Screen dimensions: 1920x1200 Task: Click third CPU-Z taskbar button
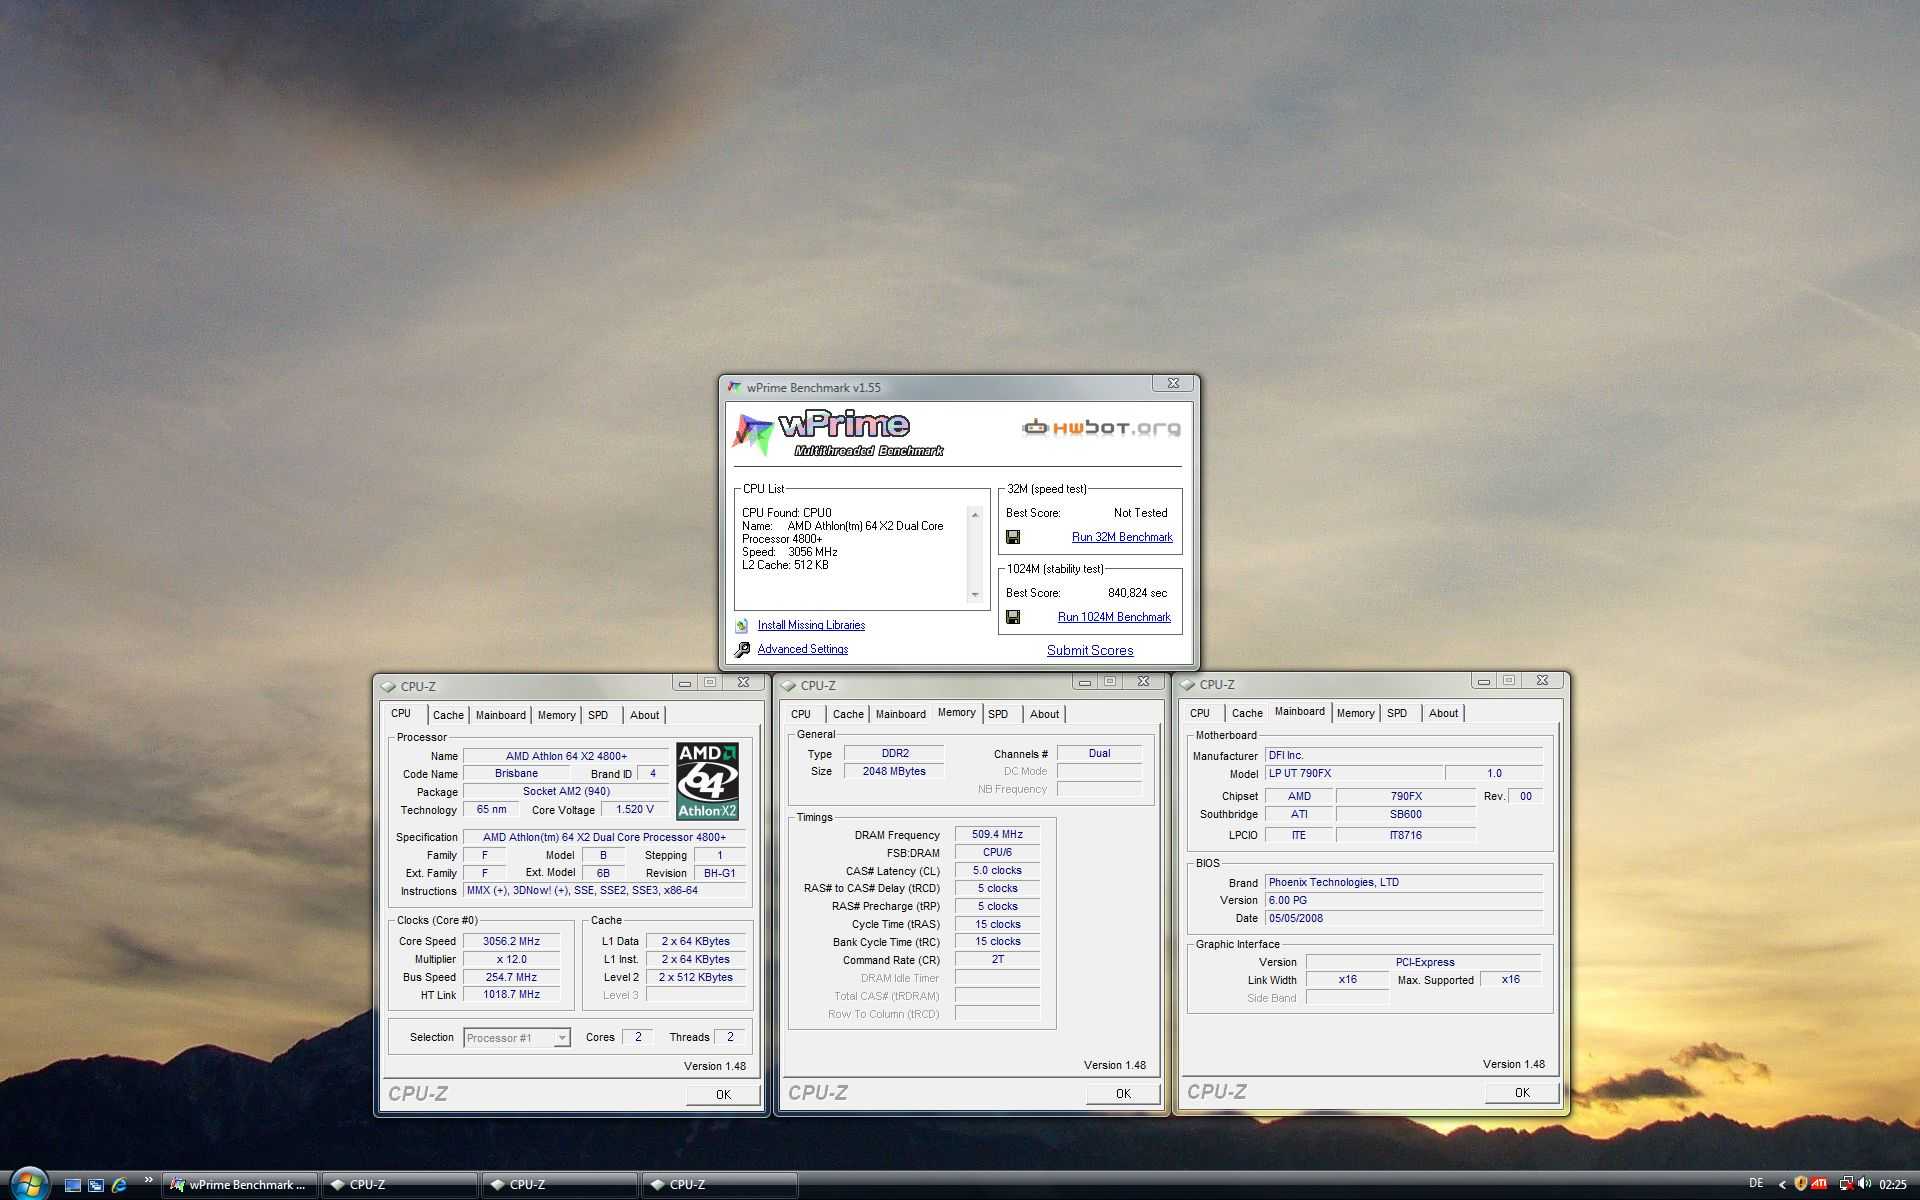720,1185
